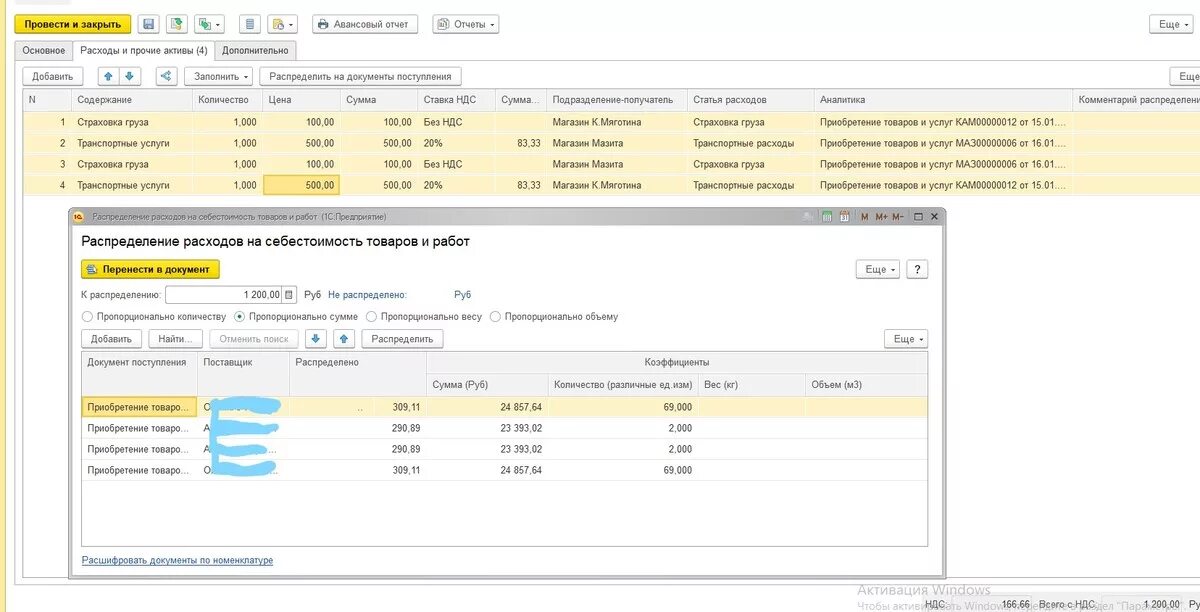Image resolution: width=1200 pixels, height=612 pixels.
Task: Click the 69,000 Количество cell in the last row
Action: tap(623, 470)
